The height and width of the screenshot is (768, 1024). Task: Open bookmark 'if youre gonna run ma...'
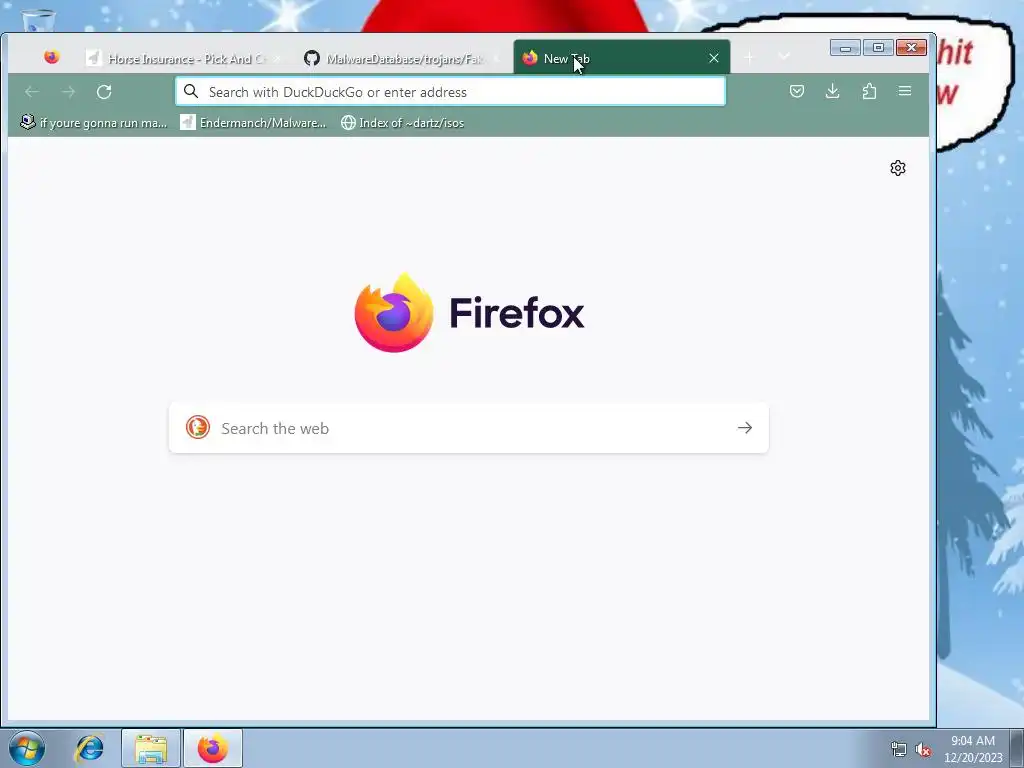[x=93, y=123]
